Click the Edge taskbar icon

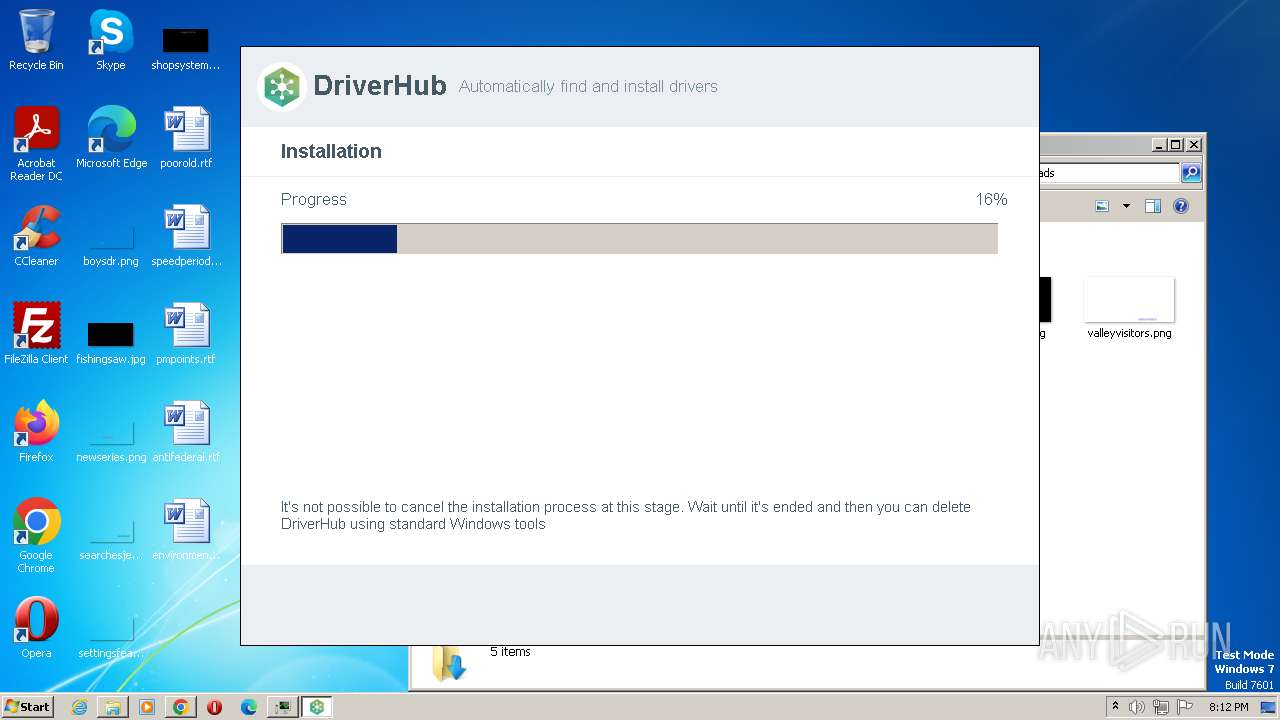click(249, 707)
